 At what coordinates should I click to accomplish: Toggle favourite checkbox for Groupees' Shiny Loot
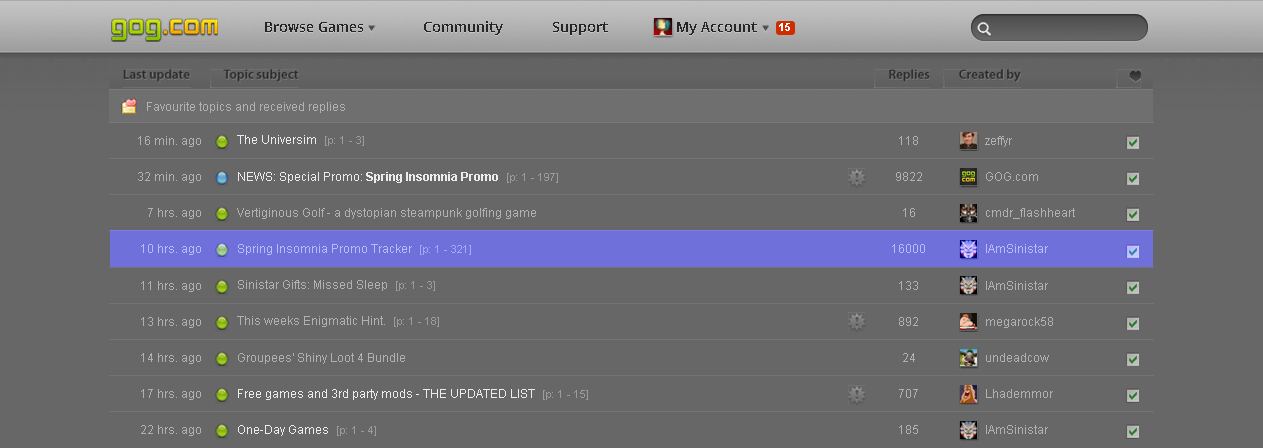tap(1133, 359)
